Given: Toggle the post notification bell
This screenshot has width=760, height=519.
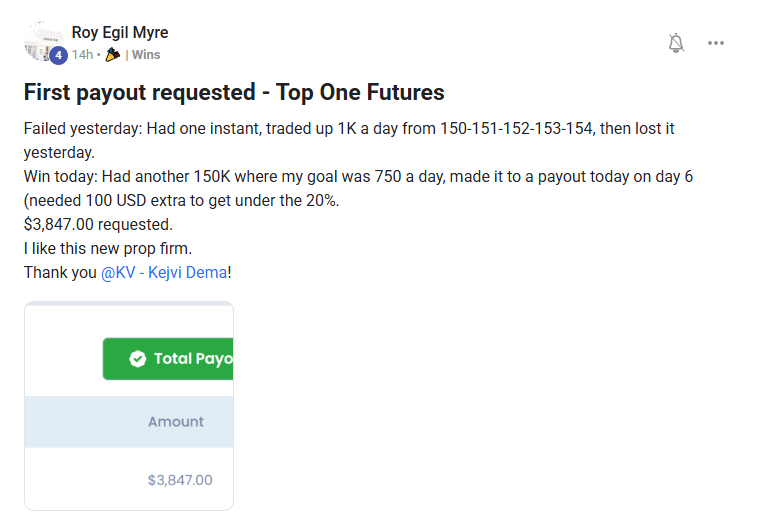Looking at the screenshot, I should point(676,43).
